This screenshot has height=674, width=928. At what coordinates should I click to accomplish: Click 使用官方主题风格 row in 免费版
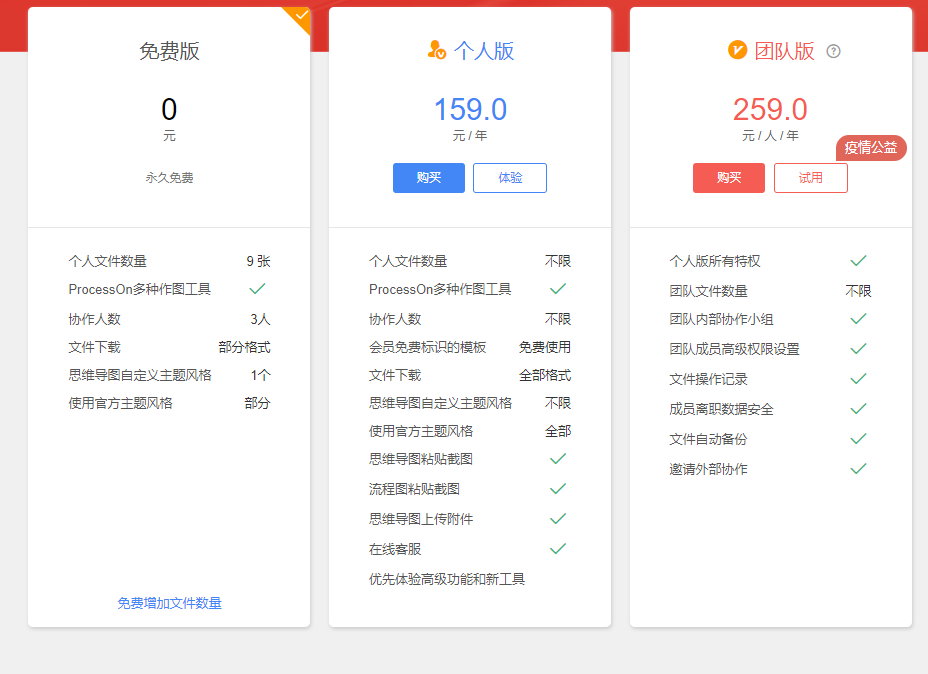click(x=169, y=404)
